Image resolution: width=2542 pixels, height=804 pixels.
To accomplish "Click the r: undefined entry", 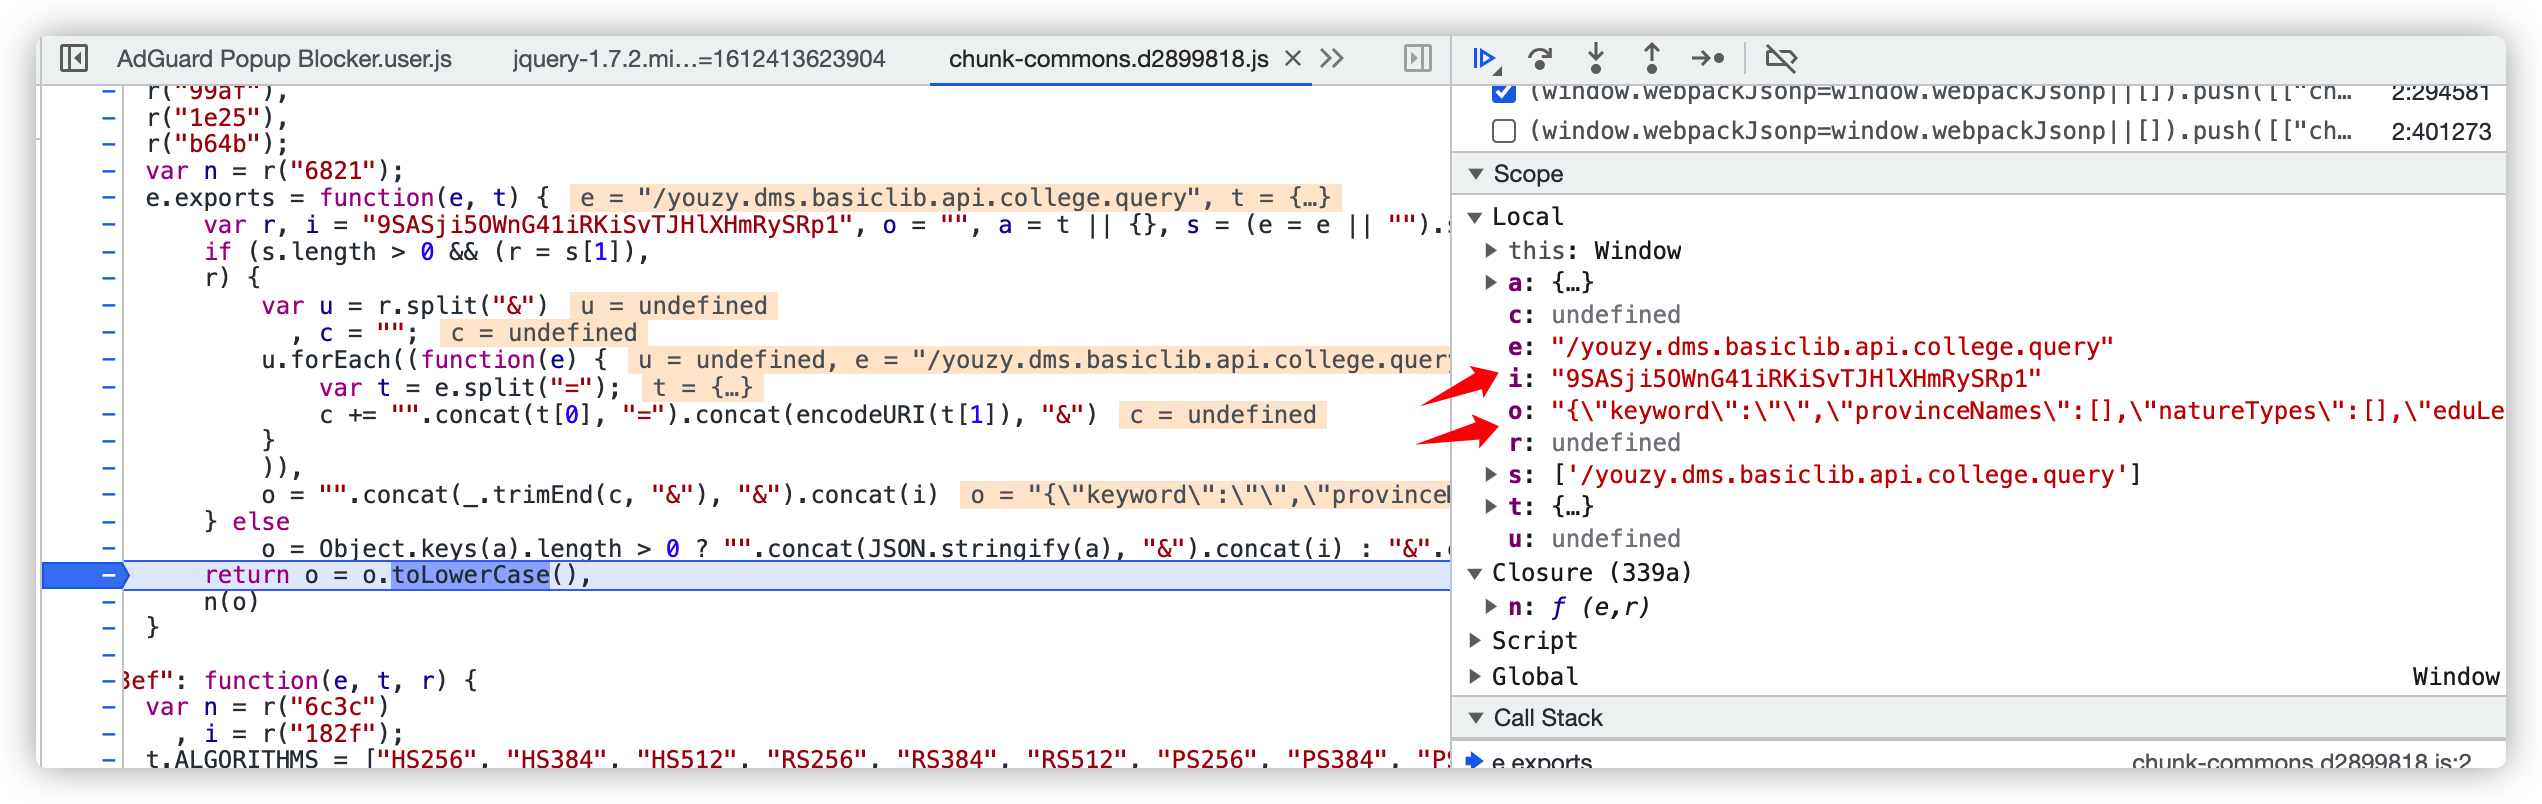I will tap(1594, 442).
